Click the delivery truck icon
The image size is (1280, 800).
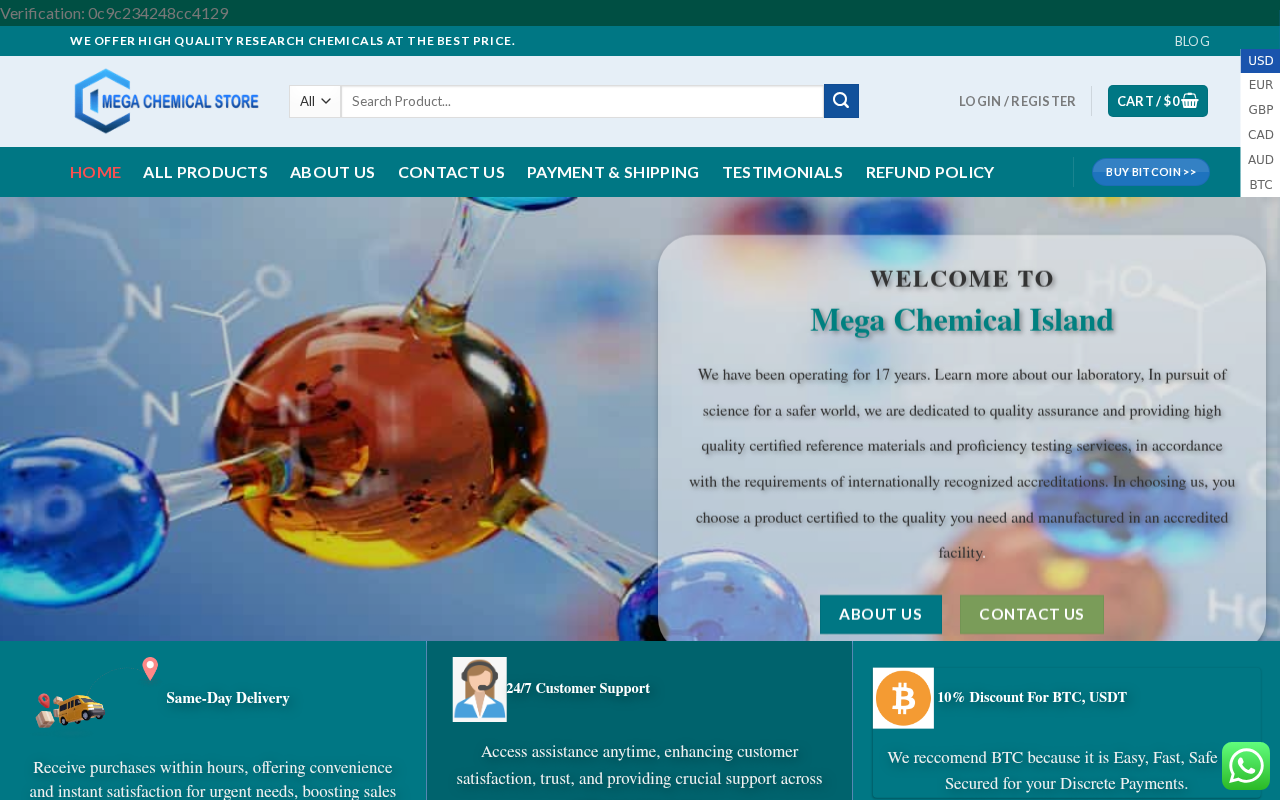pos(71,710)
